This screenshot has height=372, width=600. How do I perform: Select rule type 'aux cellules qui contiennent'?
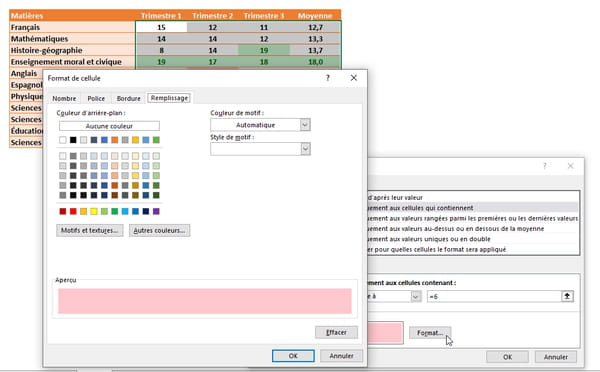pos(473,208)
